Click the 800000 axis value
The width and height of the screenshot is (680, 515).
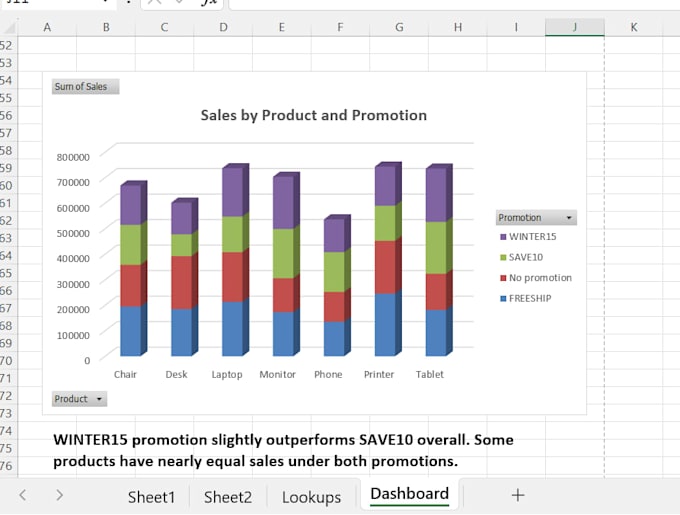(73, 157)
